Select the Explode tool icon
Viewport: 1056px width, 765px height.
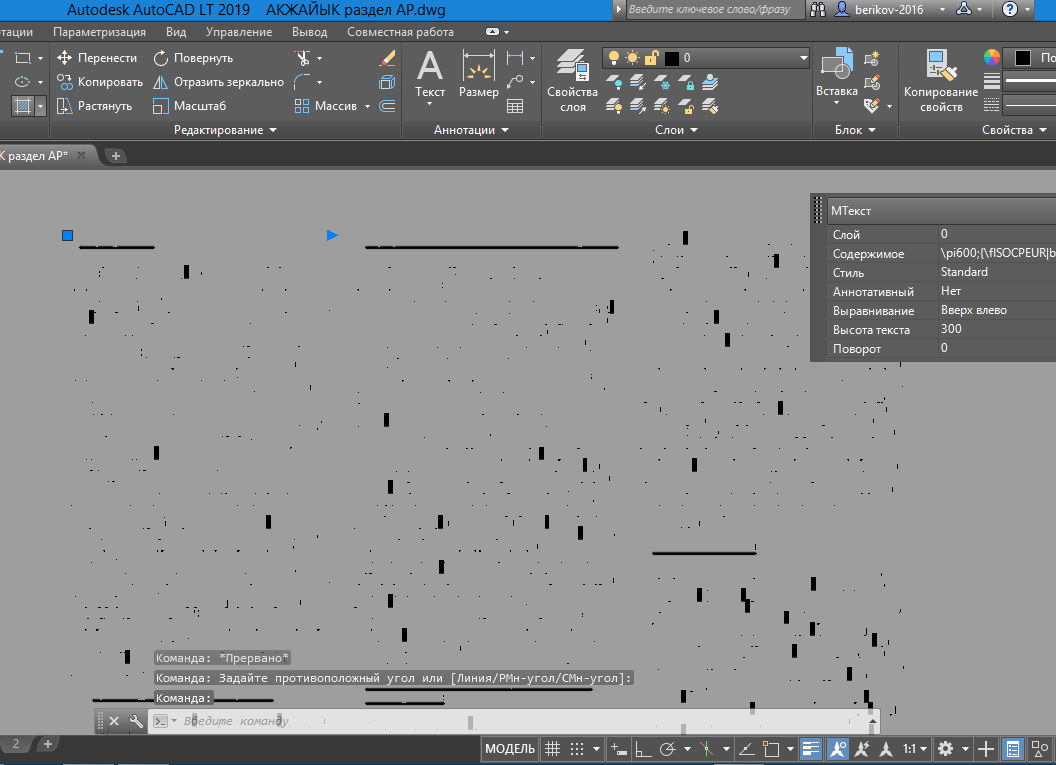387,82
